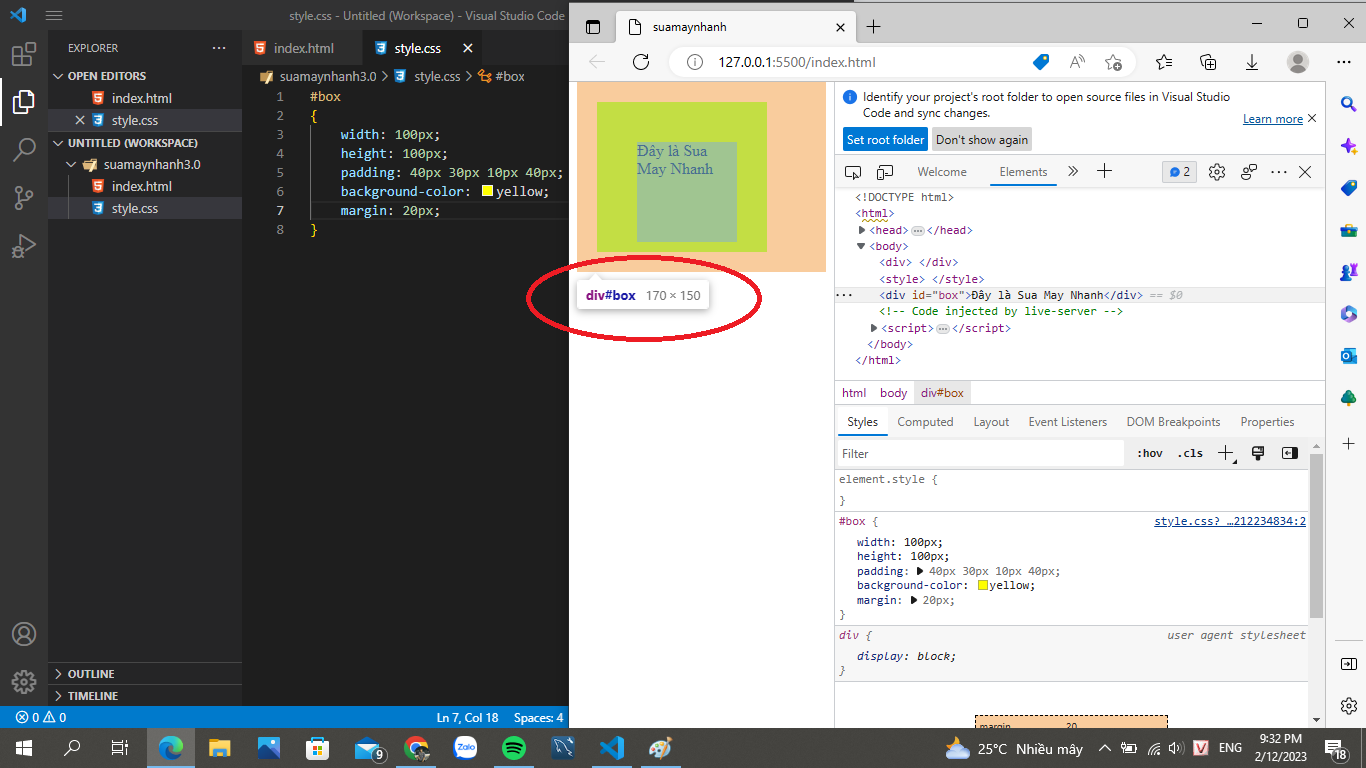Open DevTools Welcome tab
The width and height of the screenshot is (1366, 768).
[942, 172]
